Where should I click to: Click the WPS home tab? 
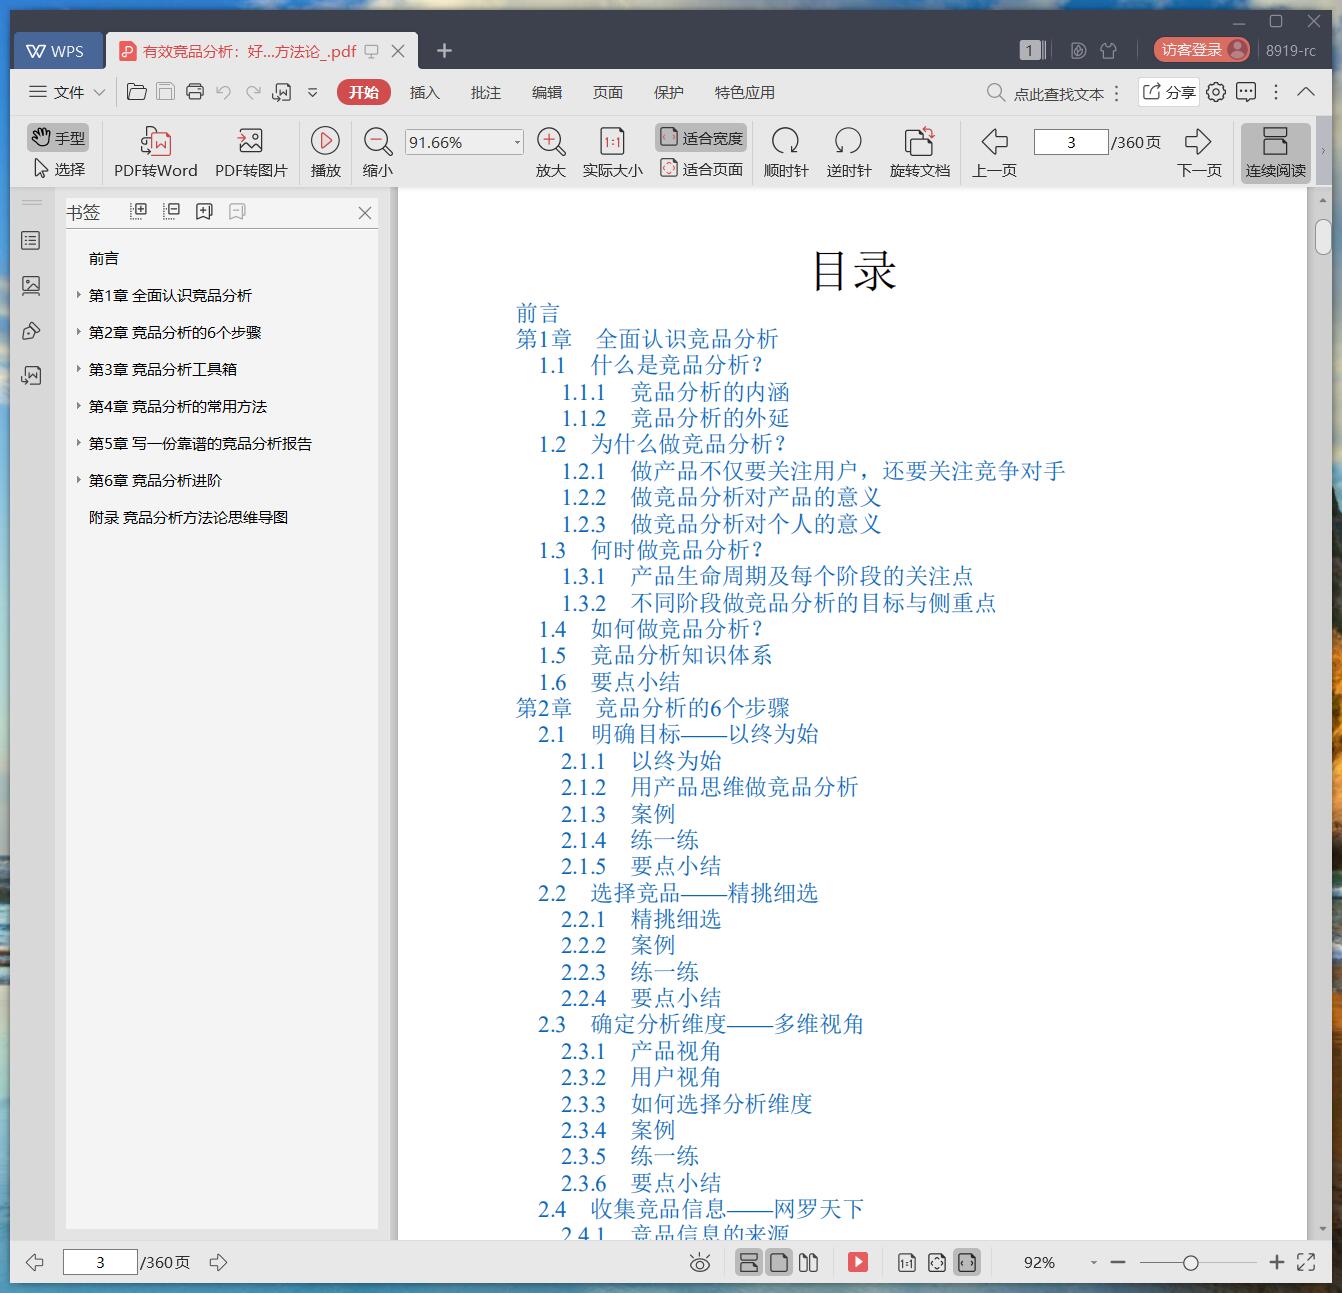pos(56,51)
